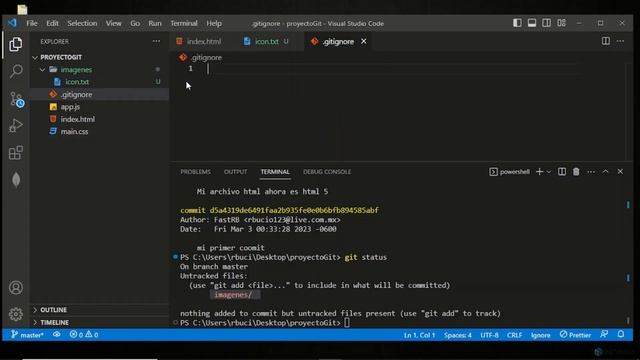Open editor More Actions ellipsis
The height and width of the screenshot is (360, 640).
tap(620, 41)
